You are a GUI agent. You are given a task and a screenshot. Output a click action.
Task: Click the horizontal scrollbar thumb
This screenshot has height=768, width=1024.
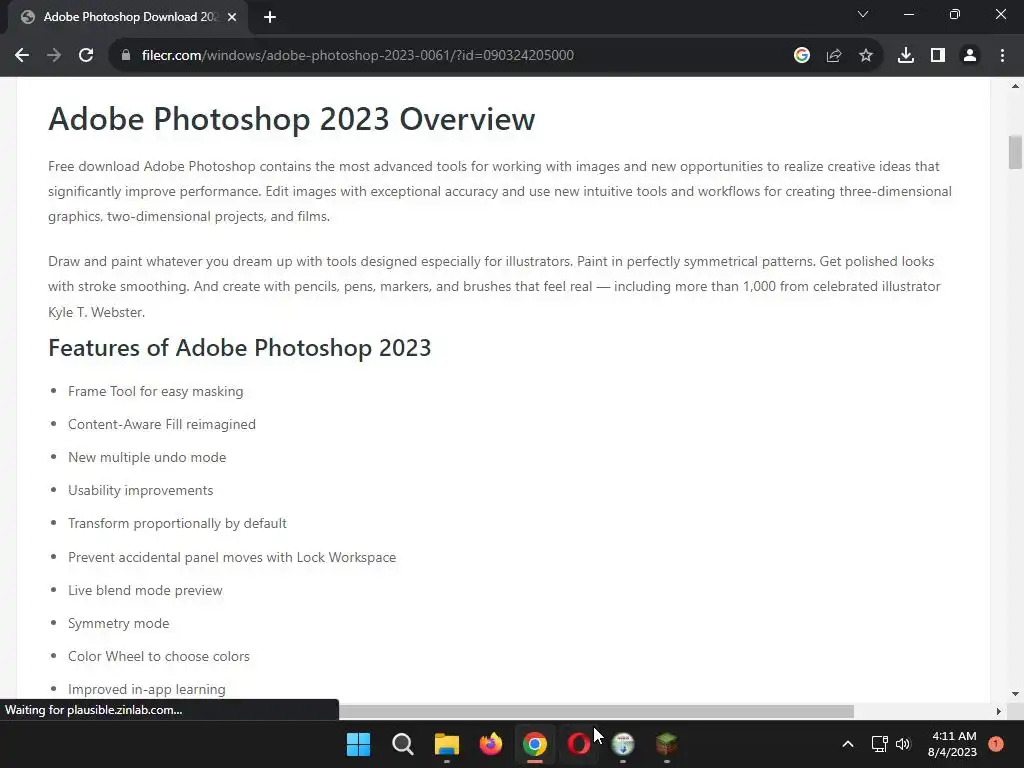(596, 711)
